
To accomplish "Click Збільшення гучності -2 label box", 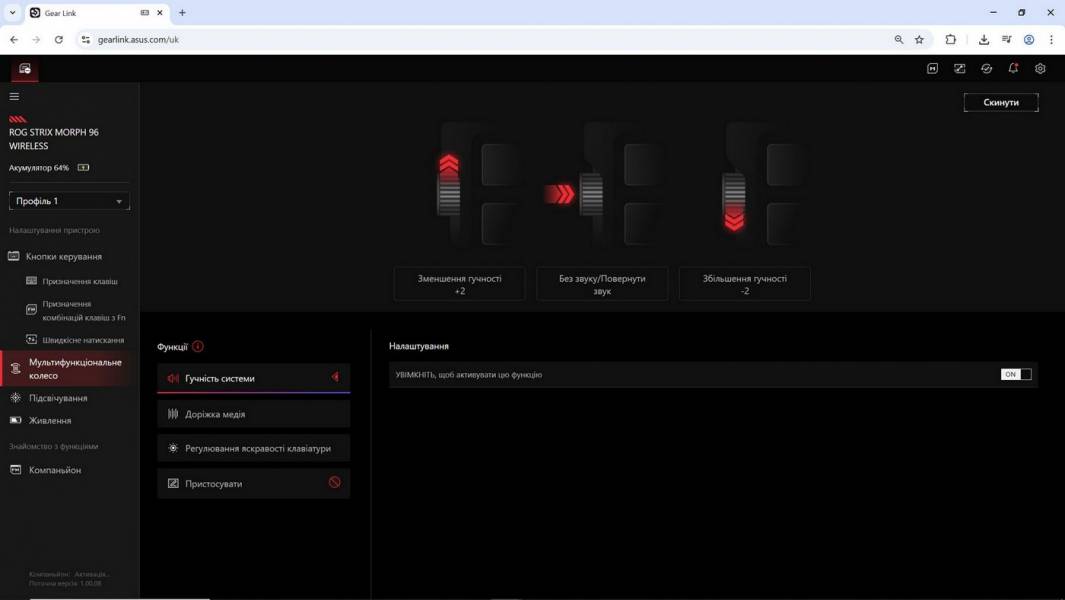I will tap(744, 284).
